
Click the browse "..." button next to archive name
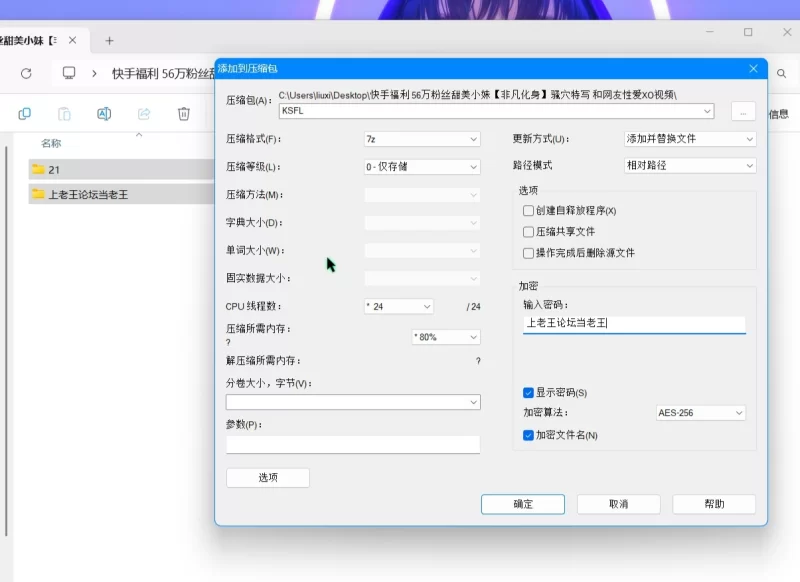(742, 111)
